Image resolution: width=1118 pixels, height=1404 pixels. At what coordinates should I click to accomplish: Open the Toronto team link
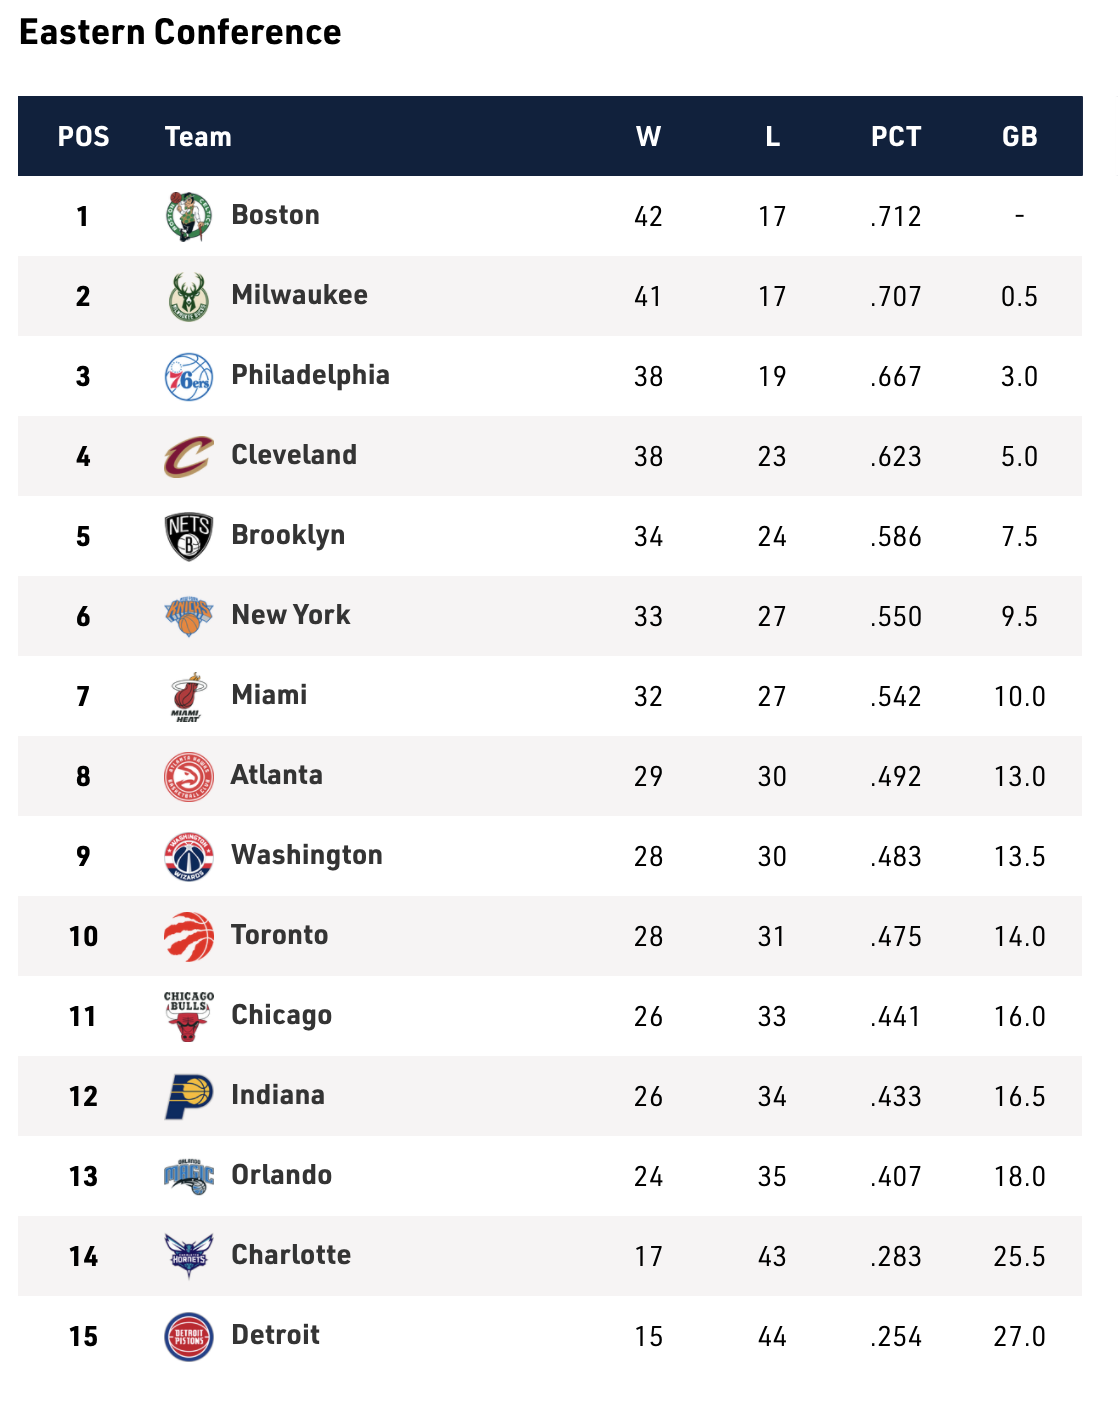279,935
